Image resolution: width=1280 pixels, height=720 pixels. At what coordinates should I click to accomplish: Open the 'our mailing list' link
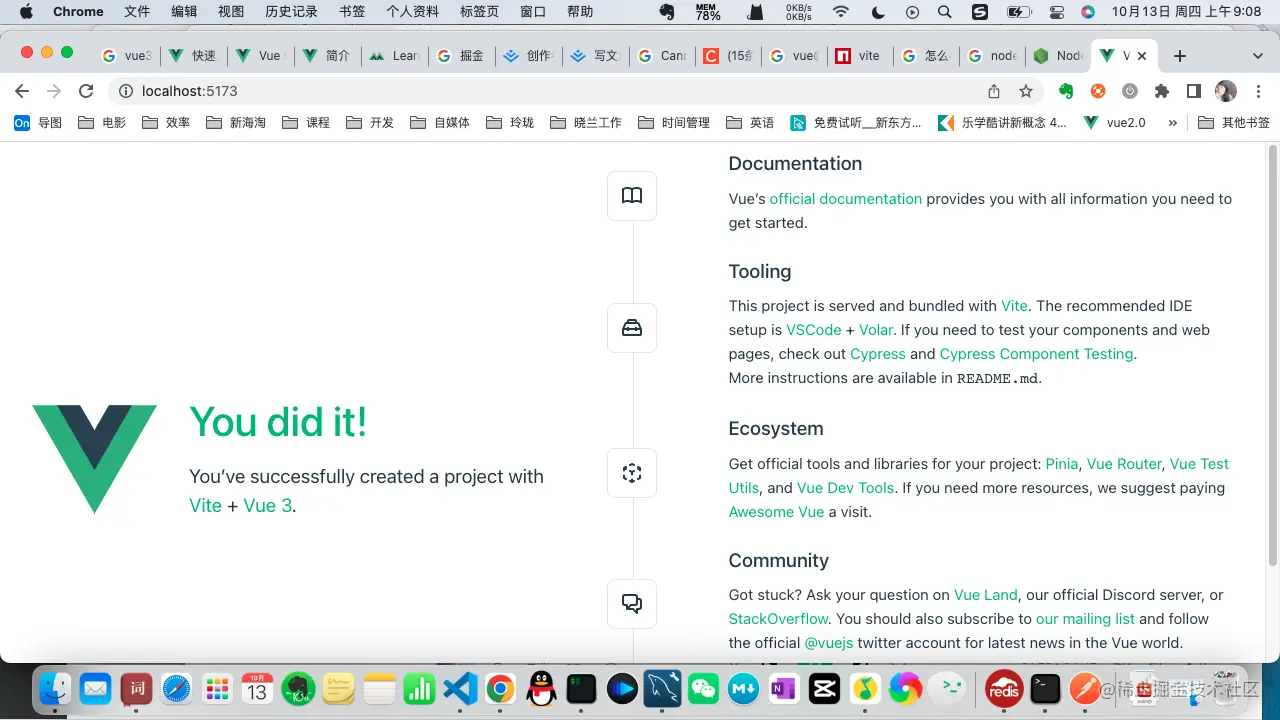[x=1085, y=619]
